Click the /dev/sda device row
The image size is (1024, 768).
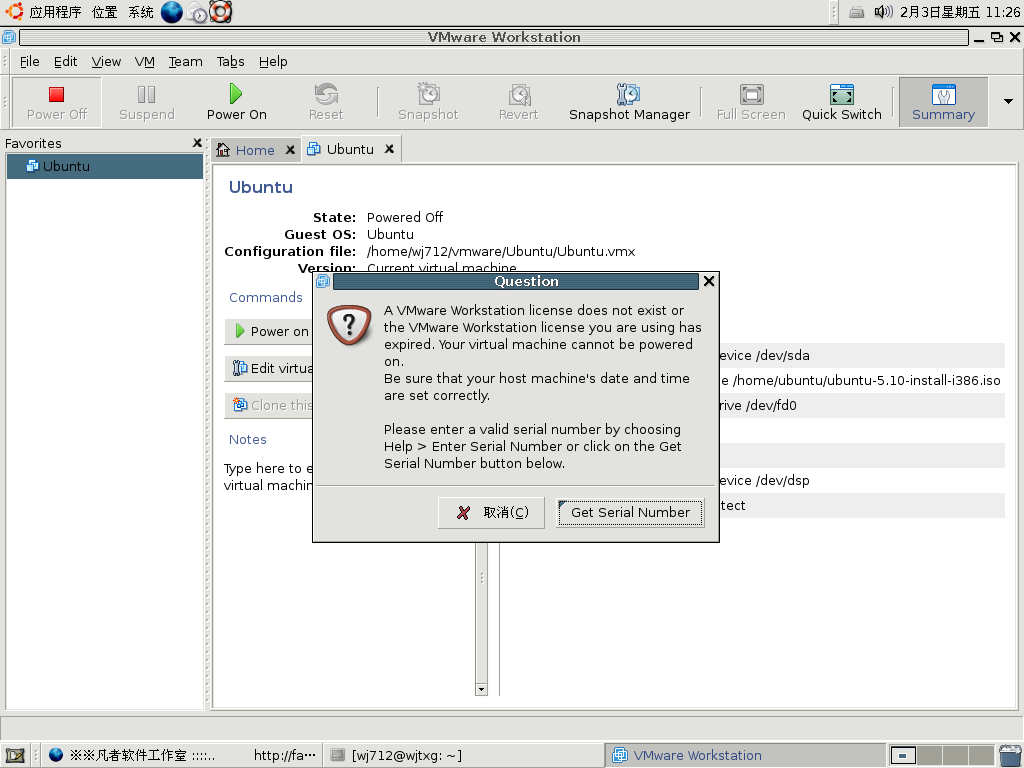click(x=862, y=355)
